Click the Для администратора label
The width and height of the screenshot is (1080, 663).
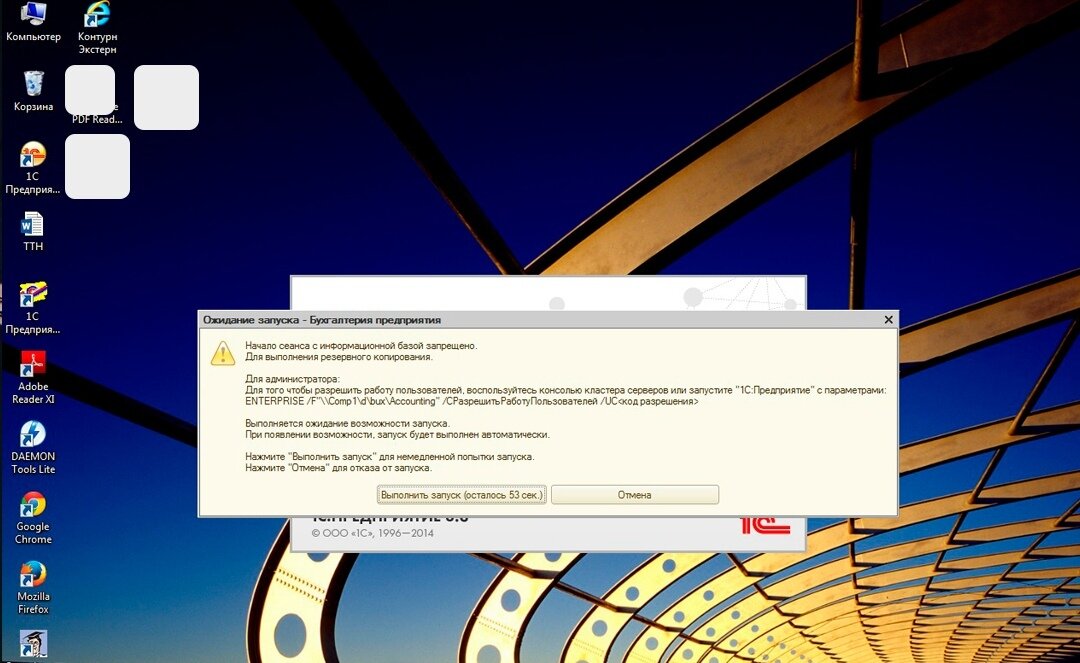(x=292, y=379)
